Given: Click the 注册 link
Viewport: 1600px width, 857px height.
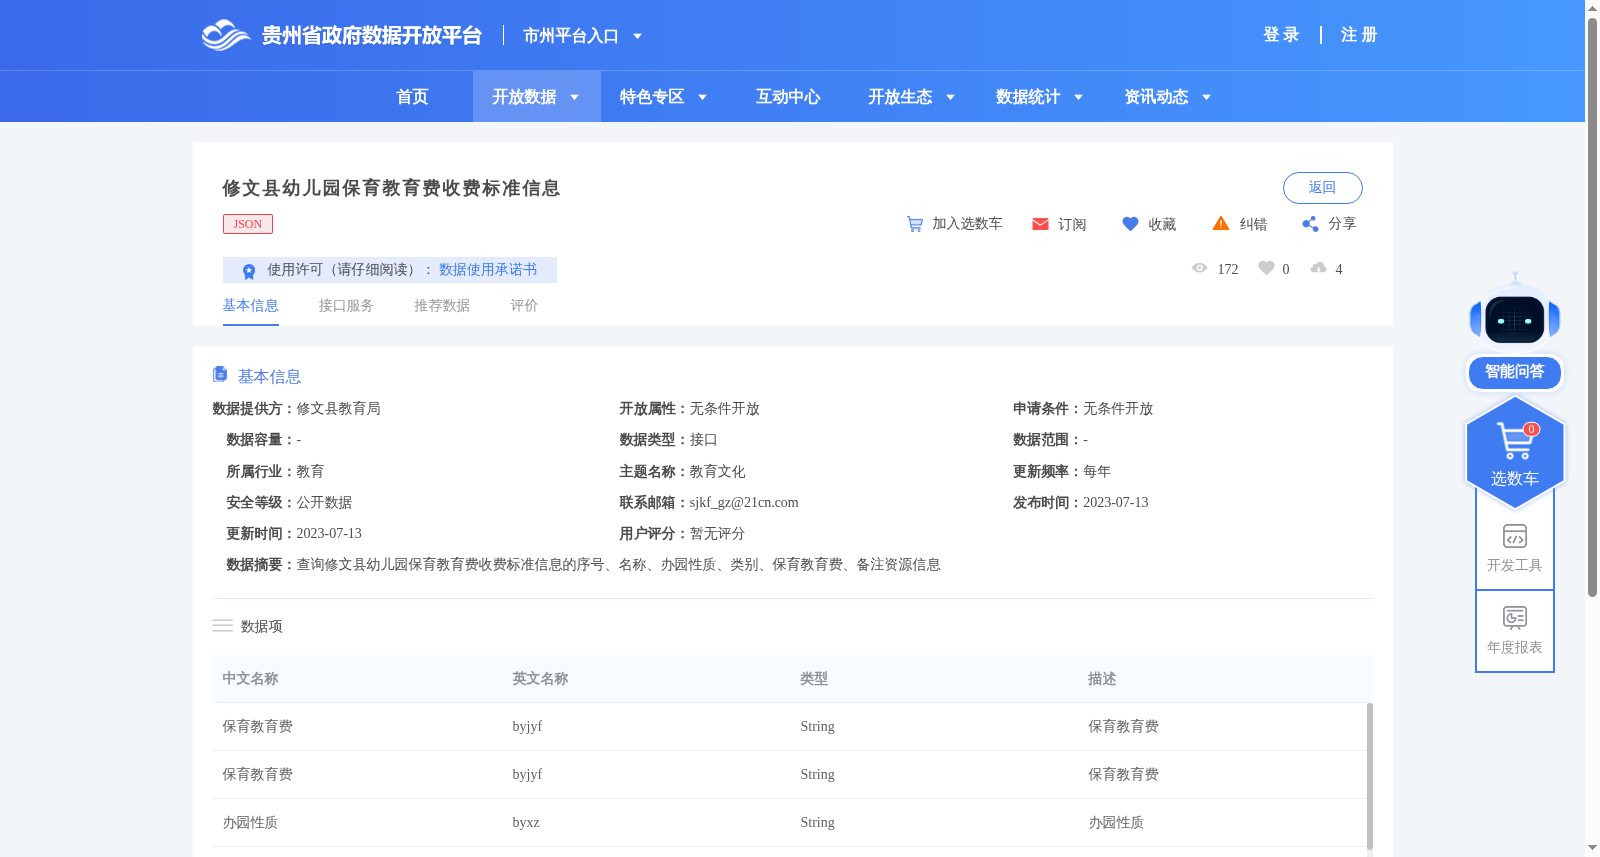Looking at the screenshot, I should [x=1359, y=35].
